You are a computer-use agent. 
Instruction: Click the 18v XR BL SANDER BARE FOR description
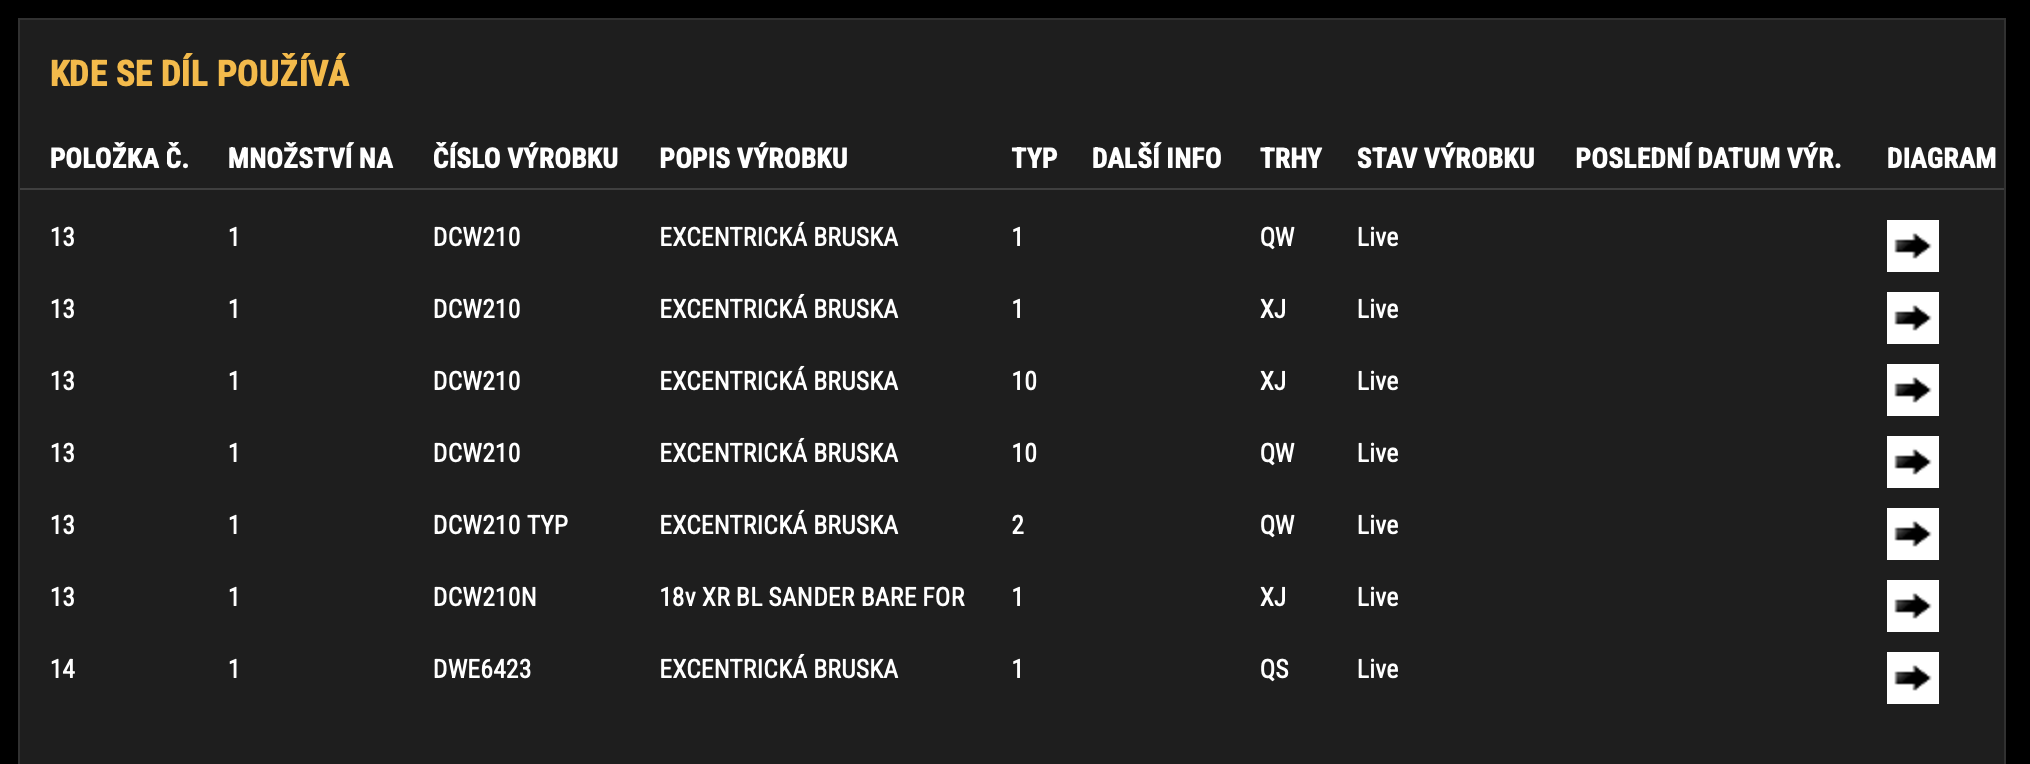tap(812, 597)
